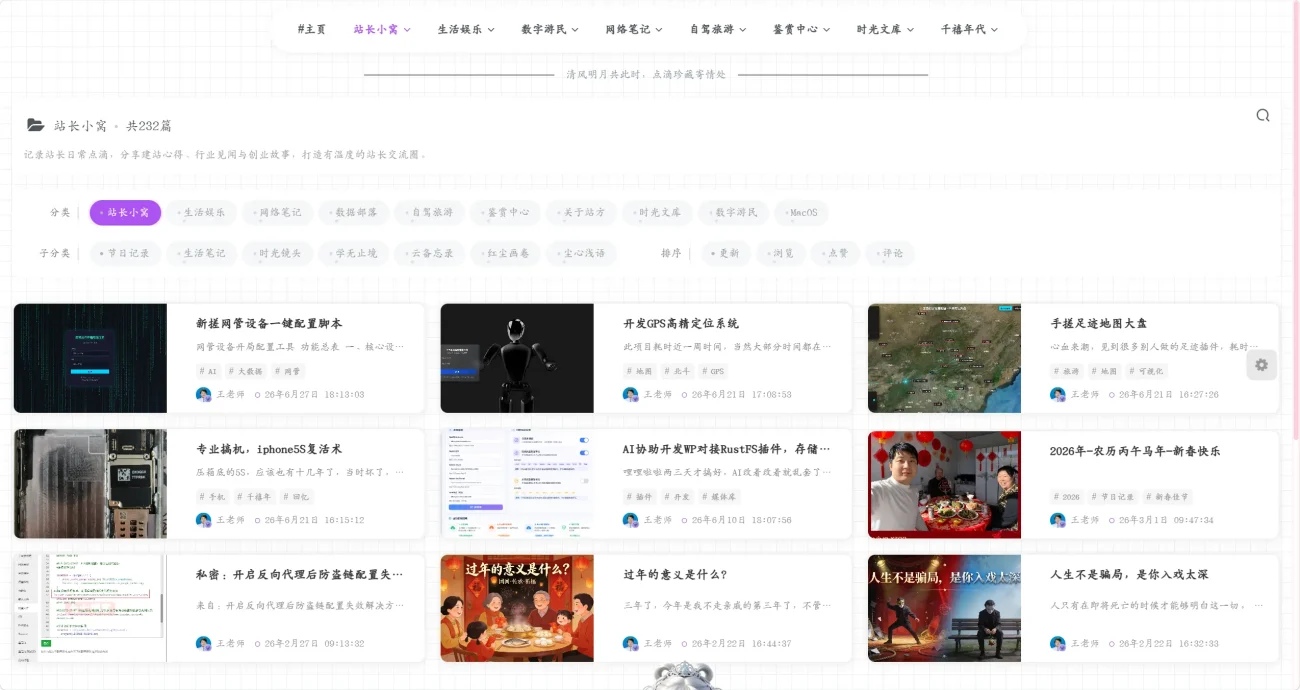Image resolution: width=1300 pixels, height=690 pixels.
Task: Click the satellite map thumbnail of 足迹地图 post
Action: (944, 358)
